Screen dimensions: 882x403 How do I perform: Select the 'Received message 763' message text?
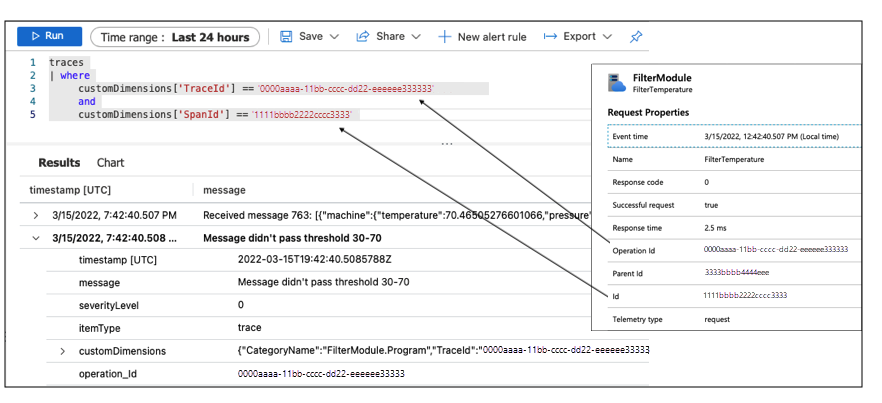tap(398, 215)
